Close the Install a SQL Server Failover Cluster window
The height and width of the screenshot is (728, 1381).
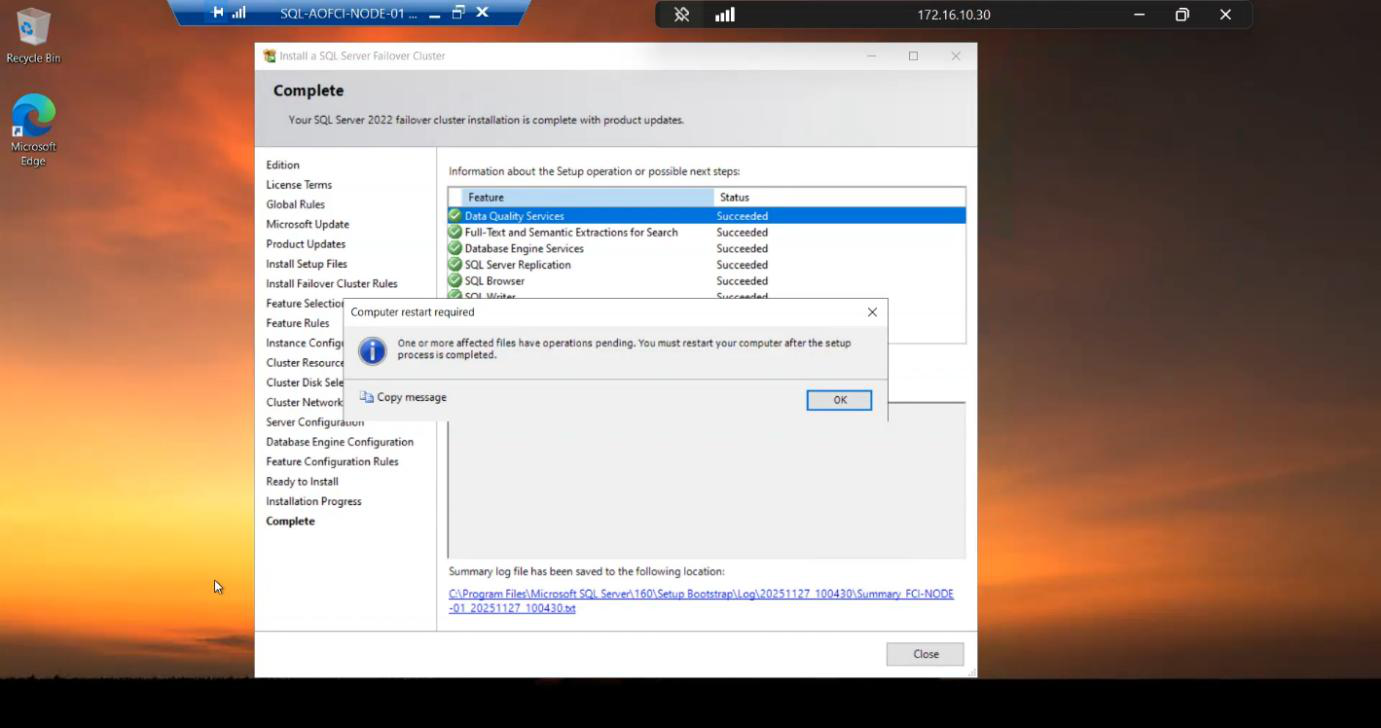pyautogui.click(x=956, y=56)
